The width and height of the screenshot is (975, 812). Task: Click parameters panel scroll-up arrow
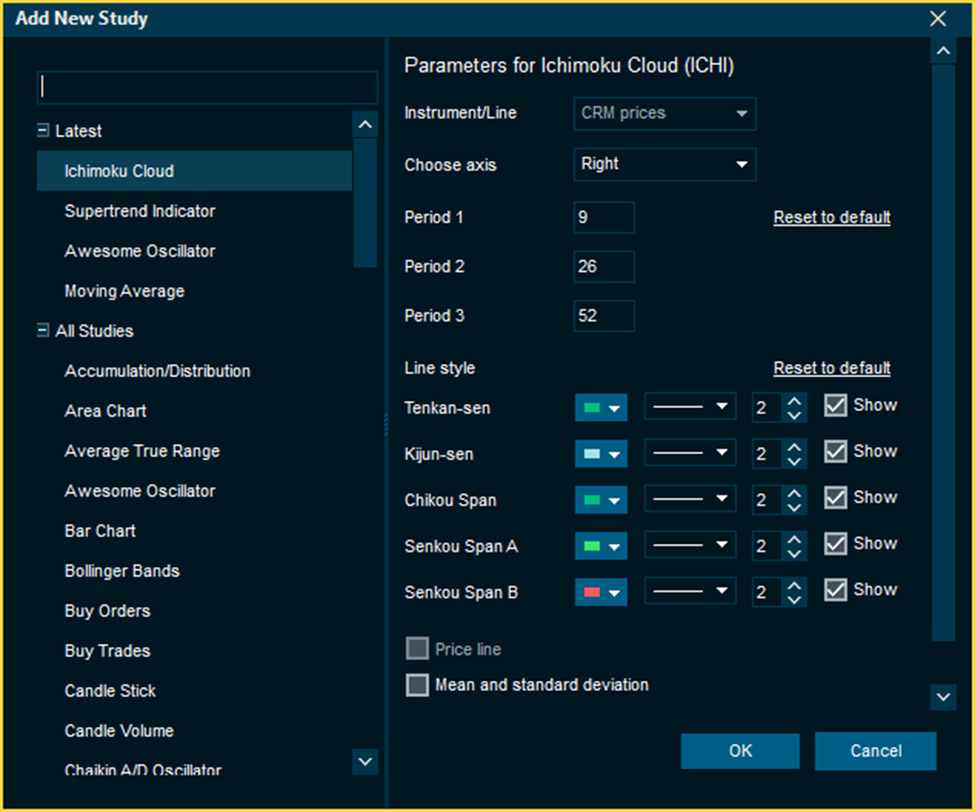point(943,51)
